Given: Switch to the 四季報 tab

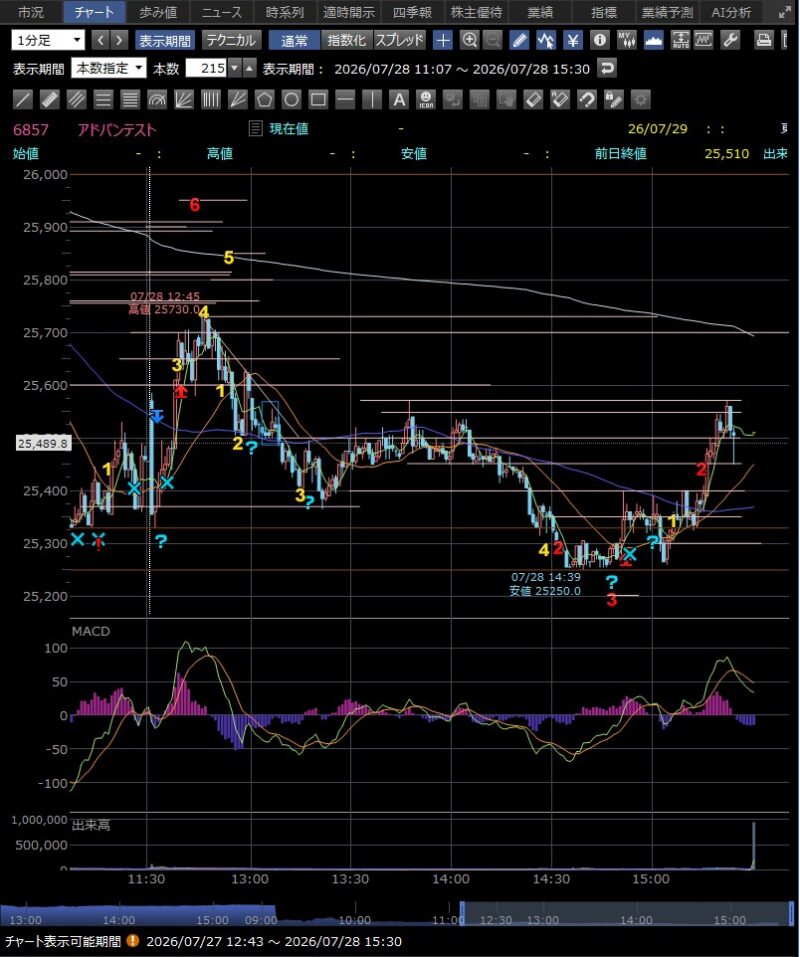Looking at the screenshot, I should (x=412, y=12).
